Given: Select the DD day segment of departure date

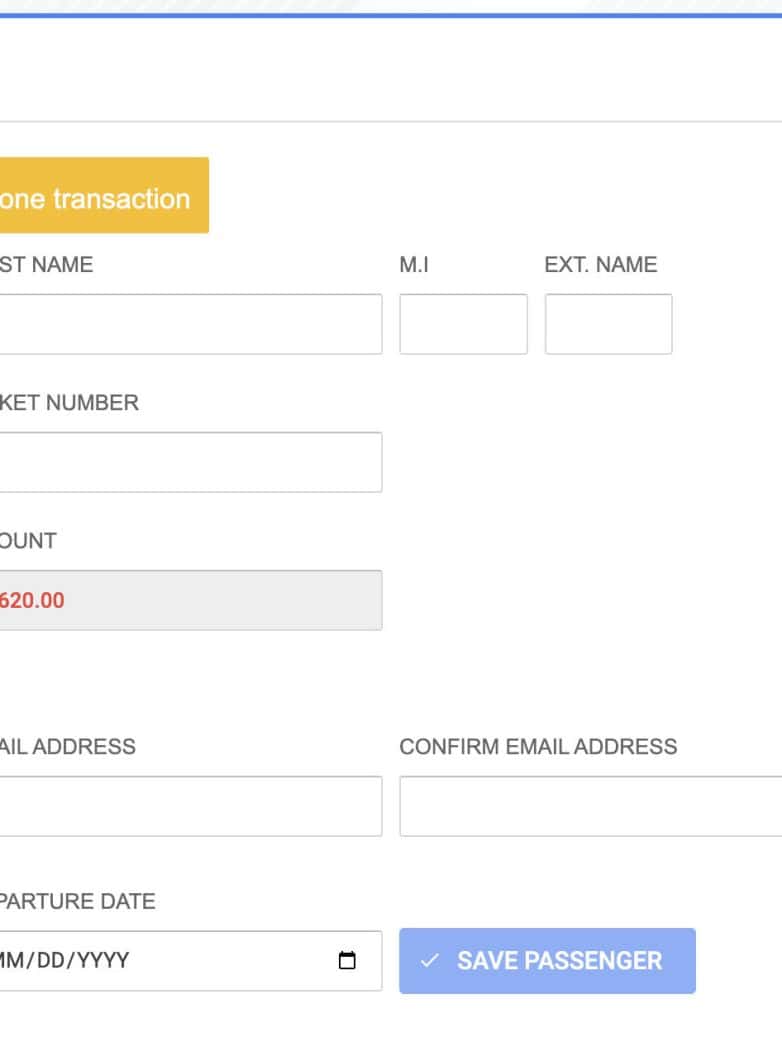Looking at the screenshot, I should coord(54,961).
